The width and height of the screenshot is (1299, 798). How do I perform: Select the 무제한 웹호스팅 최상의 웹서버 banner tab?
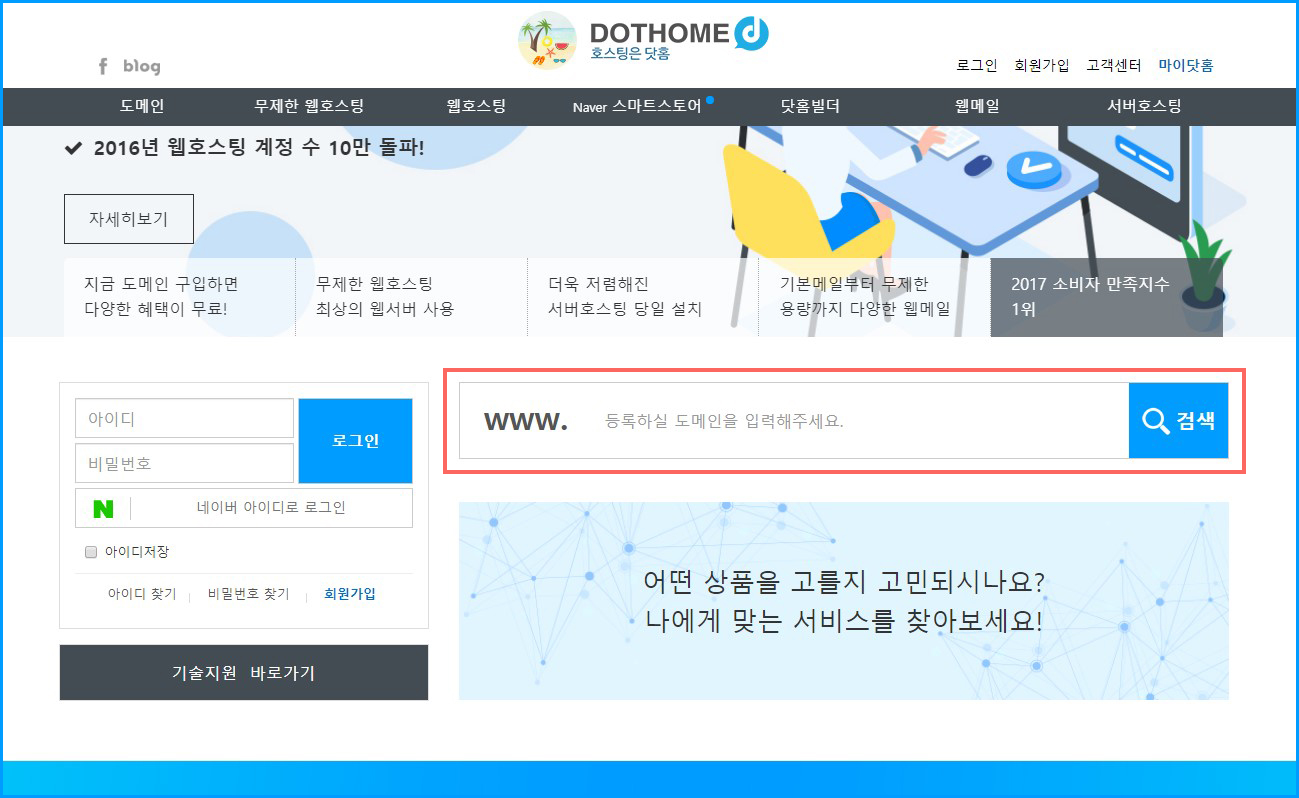(412, 297)
